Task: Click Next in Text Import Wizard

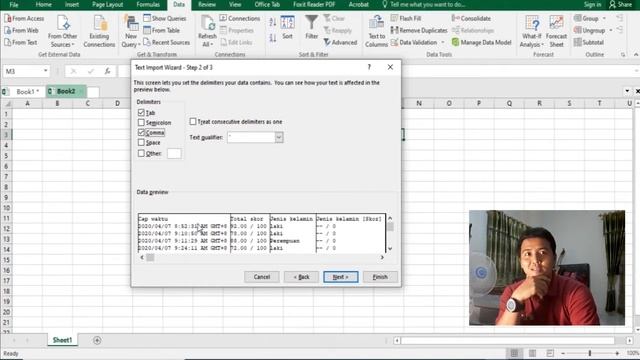Action: pos(340,277)
